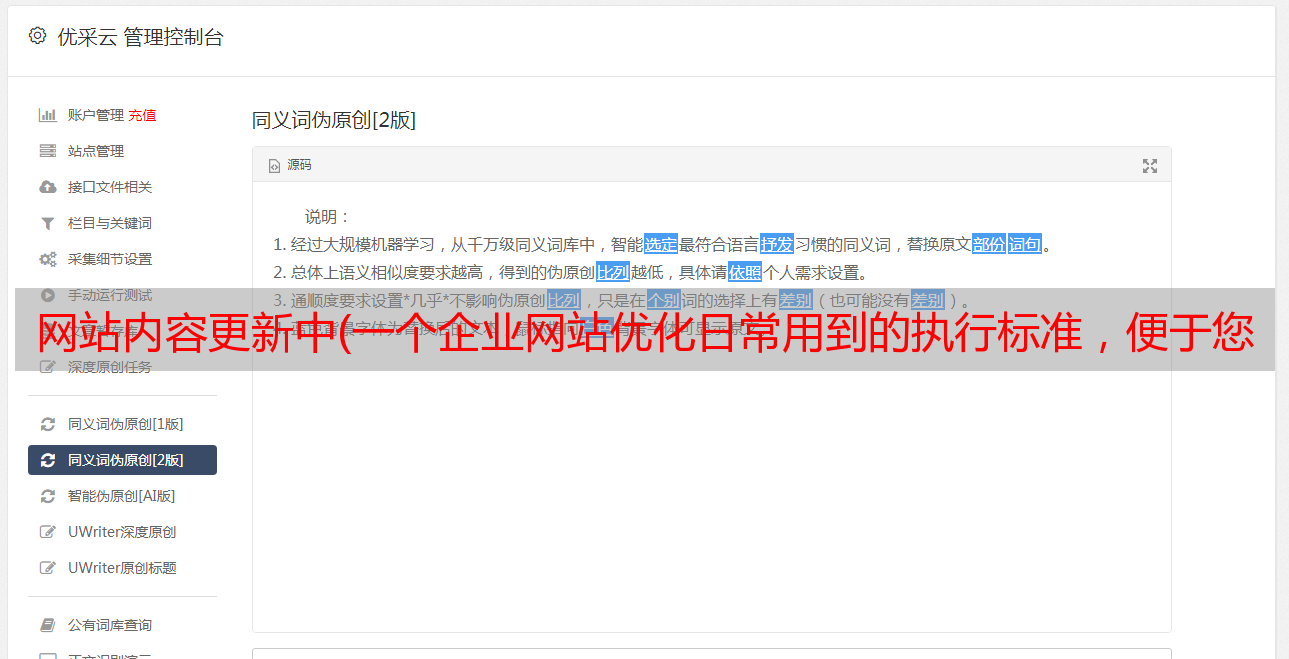Click the gear icon beside 优采云 管理控制台
The image size is (1289, 659).
coord(37,37)
